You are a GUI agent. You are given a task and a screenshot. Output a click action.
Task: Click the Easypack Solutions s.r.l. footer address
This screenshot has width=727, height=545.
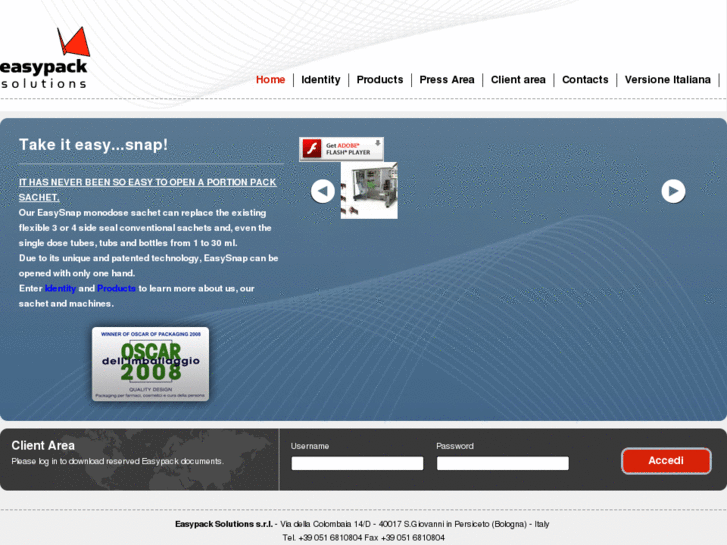[x=362, y=524]
